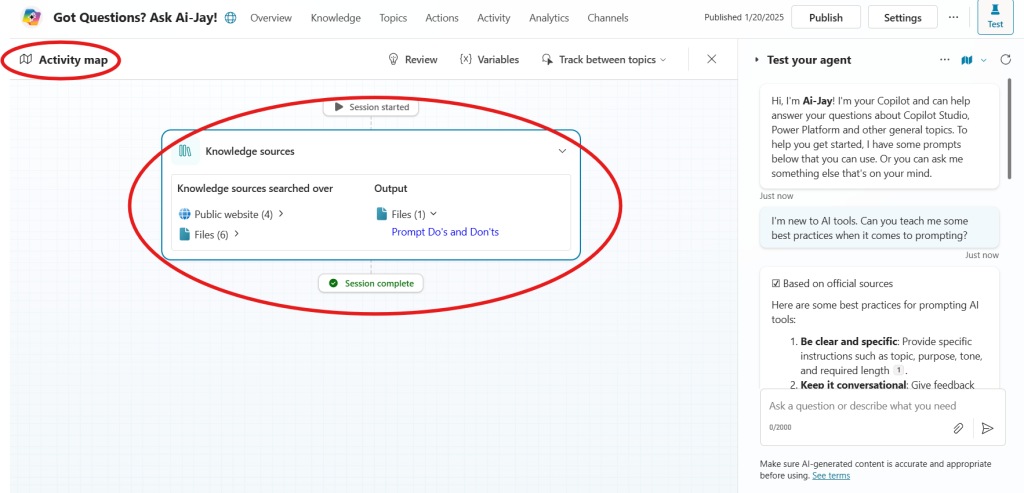Go to the Topics tab
Screen dimensions: 1024x493
(393, 18)
